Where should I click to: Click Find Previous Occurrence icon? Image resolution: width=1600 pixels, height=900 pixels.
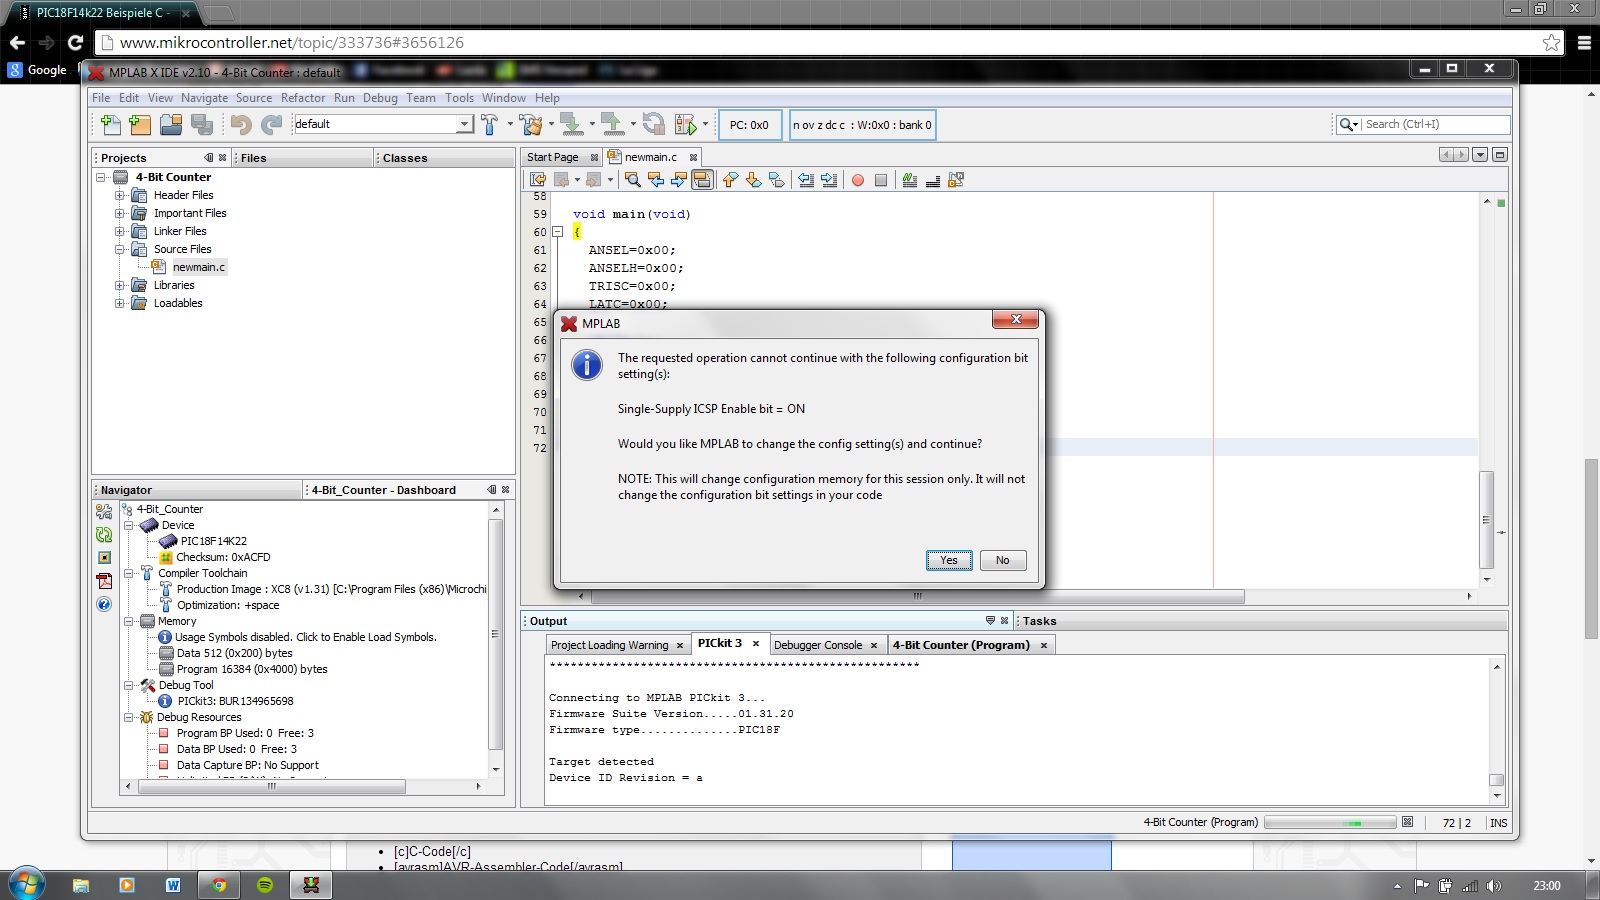point(656,180)
